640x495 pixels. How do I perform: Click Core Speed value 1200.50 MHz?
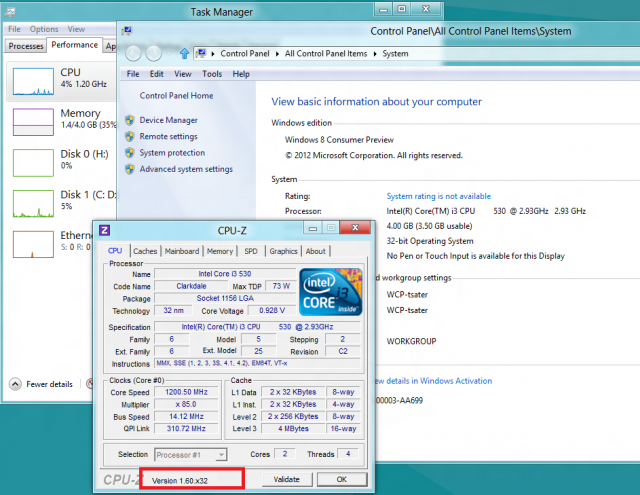pyautogui.click(x=187, y=392)
